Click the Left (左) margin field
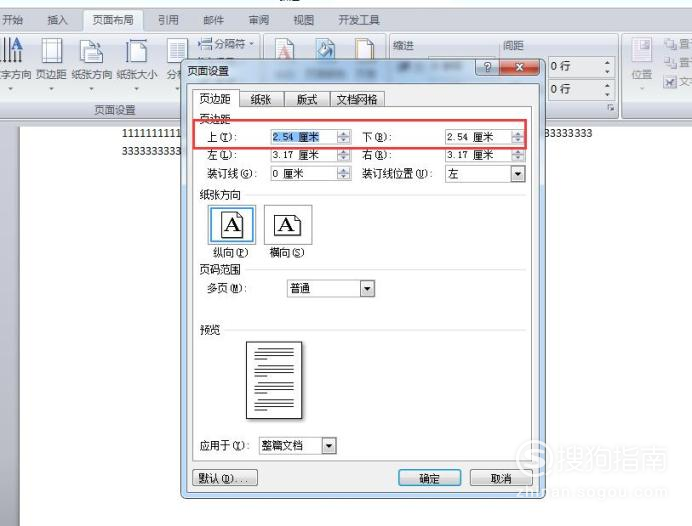Viewport: 692px width, 526px height. tap(304, 155)
